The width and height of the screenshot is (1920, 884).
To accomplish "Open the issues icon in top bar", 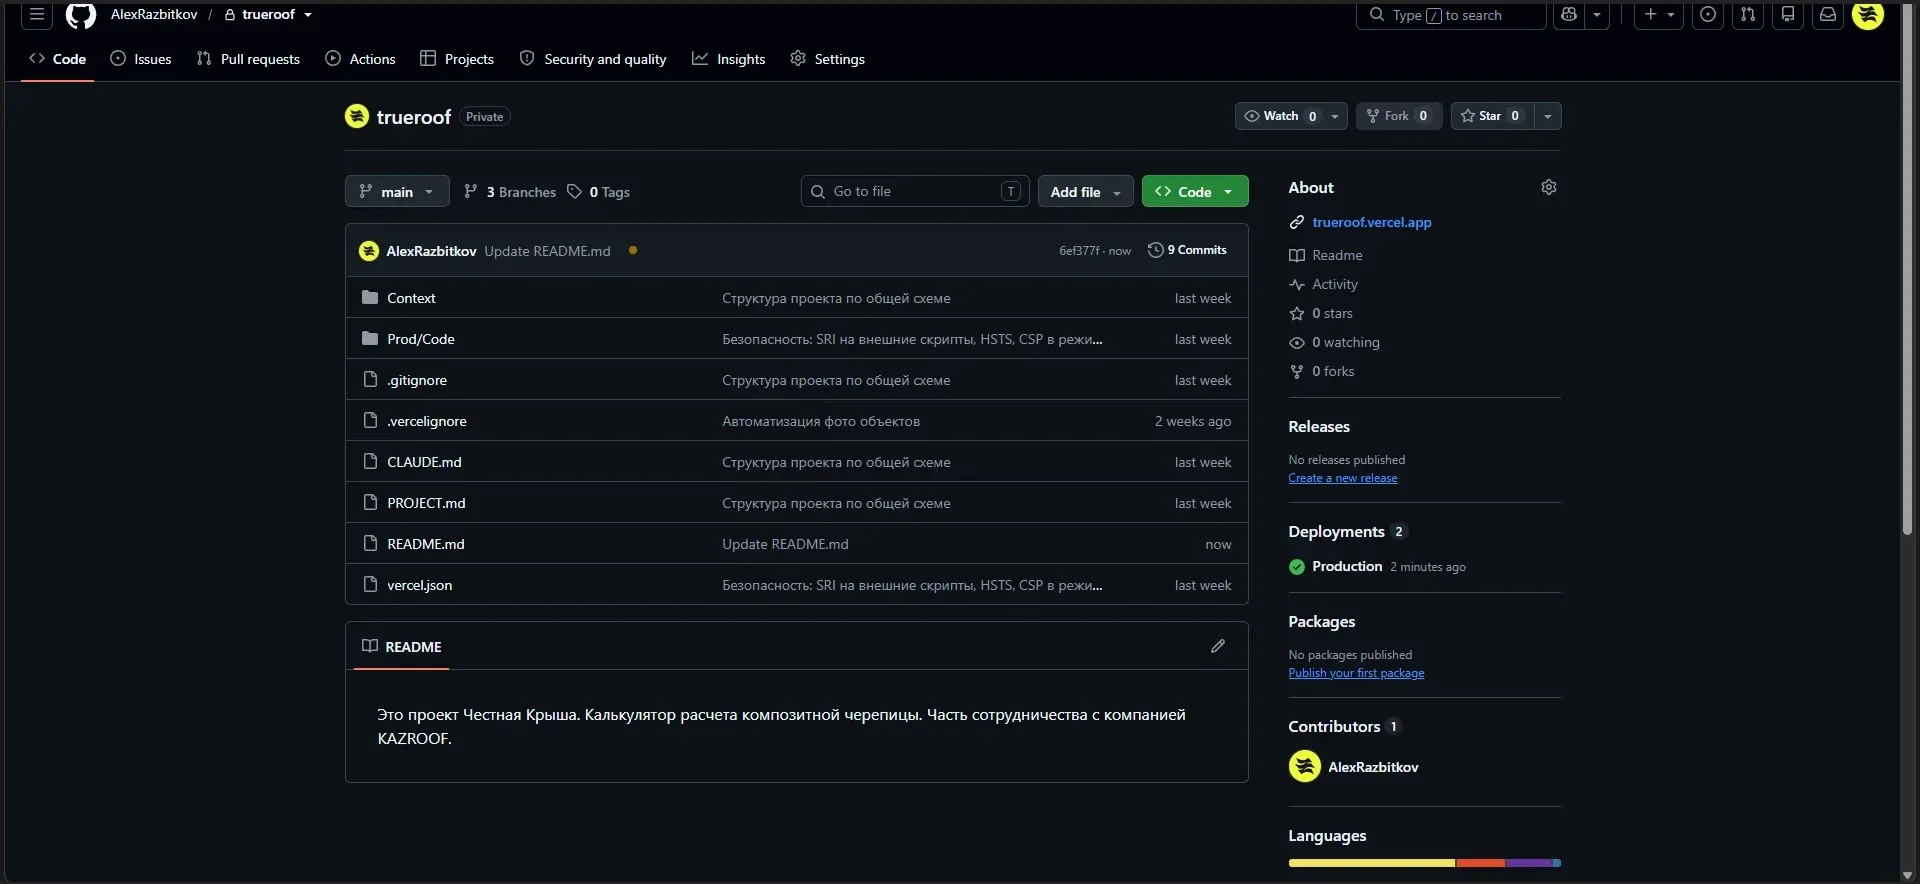I will (1708, 14).
